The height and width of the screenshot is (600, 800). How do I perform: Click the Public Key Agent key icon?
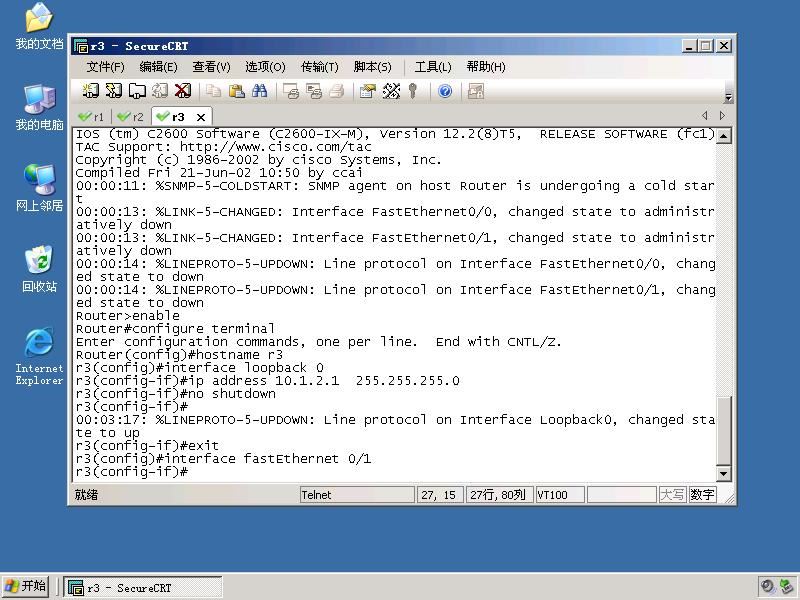click(x=413, y=91)
